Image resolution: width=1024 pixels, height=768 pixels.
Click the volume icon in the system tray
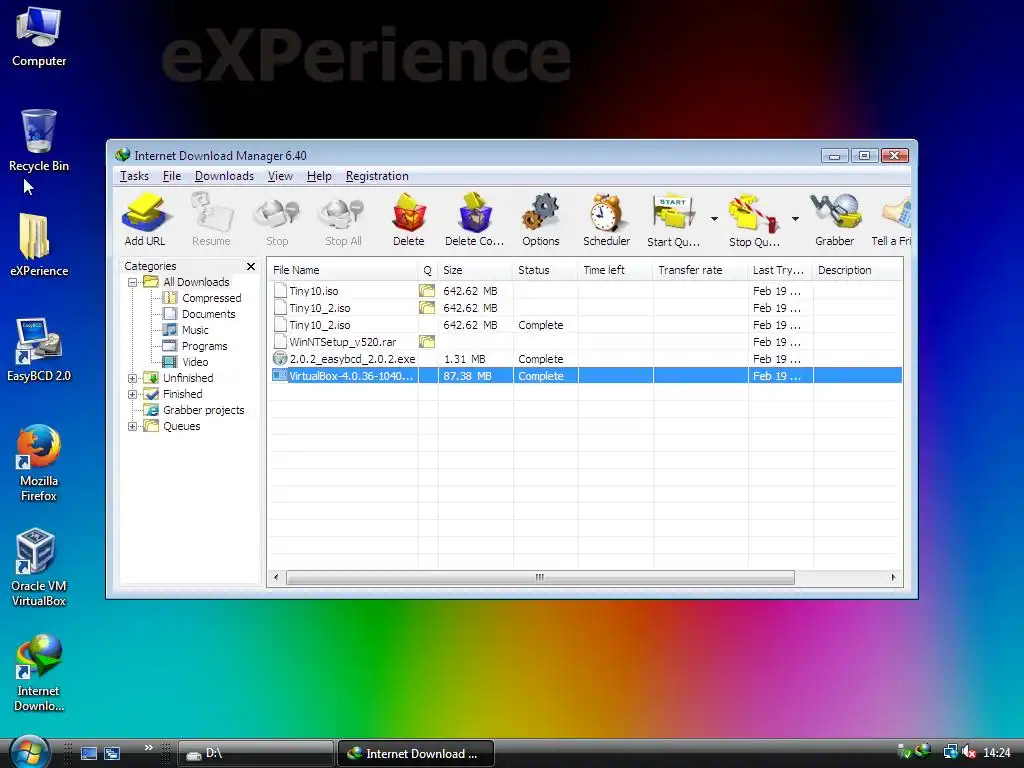tap(969, 752)
